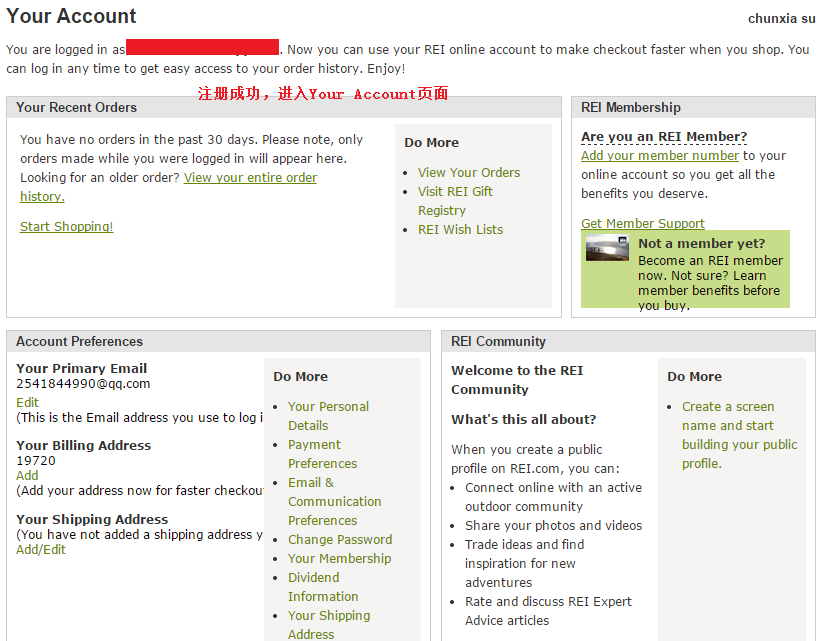The width and height of the screenshot is (821, 641).
Task: Open Dividend Information link
Action: [x=323, y=587]
